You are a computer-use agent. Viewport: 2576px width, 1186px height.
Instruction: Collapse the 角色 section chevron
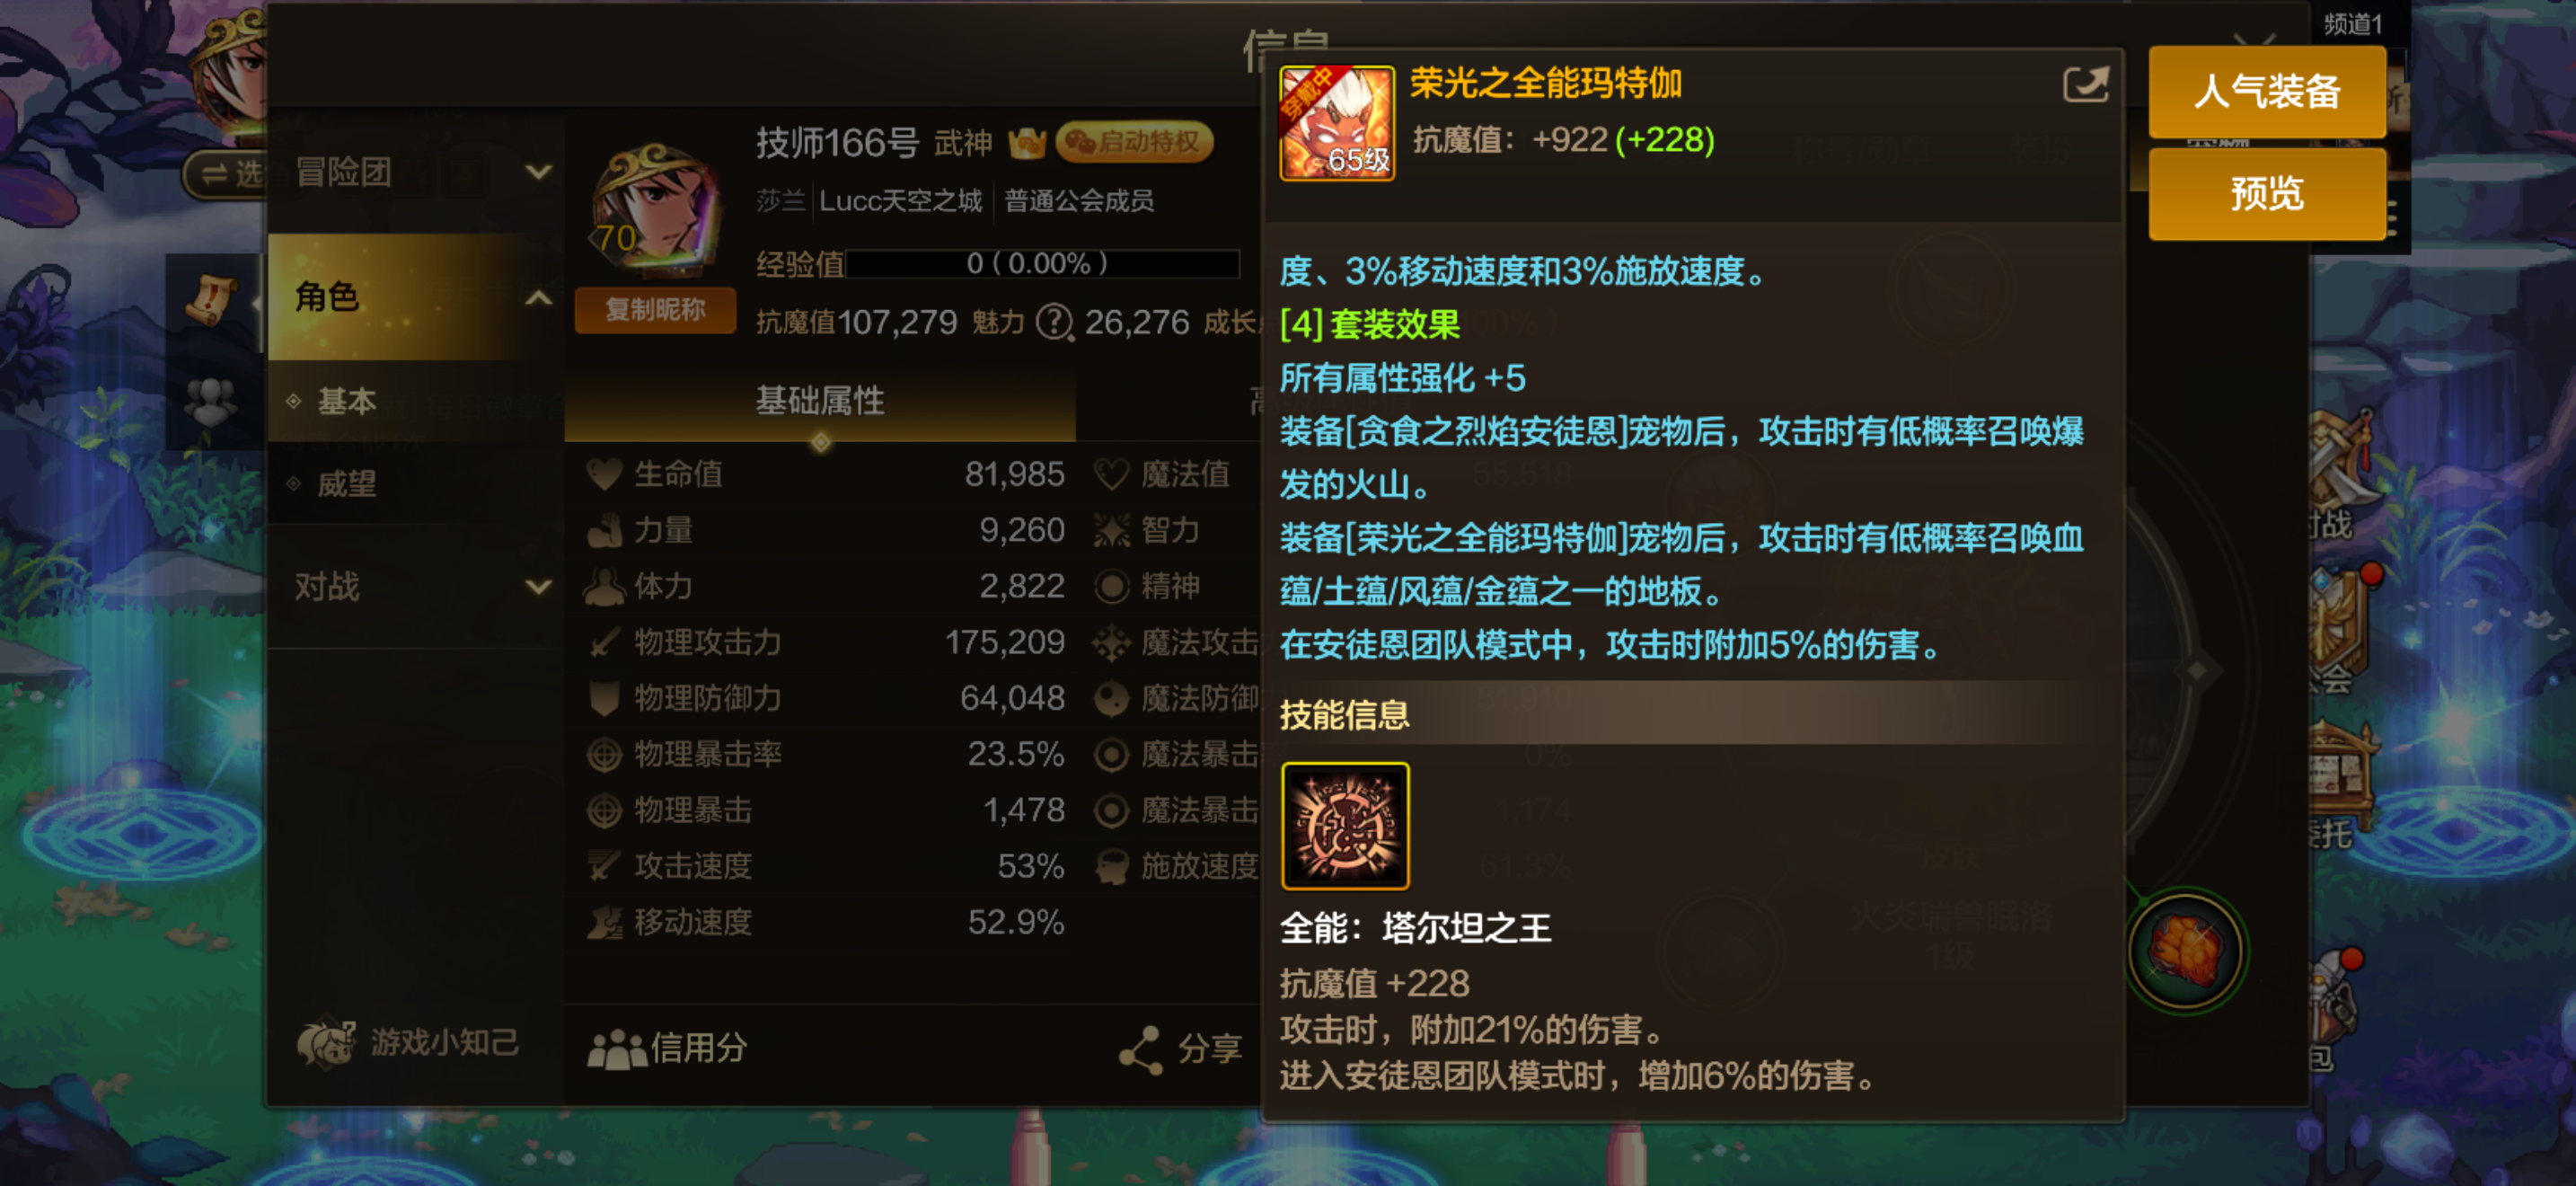coord(538,297)
